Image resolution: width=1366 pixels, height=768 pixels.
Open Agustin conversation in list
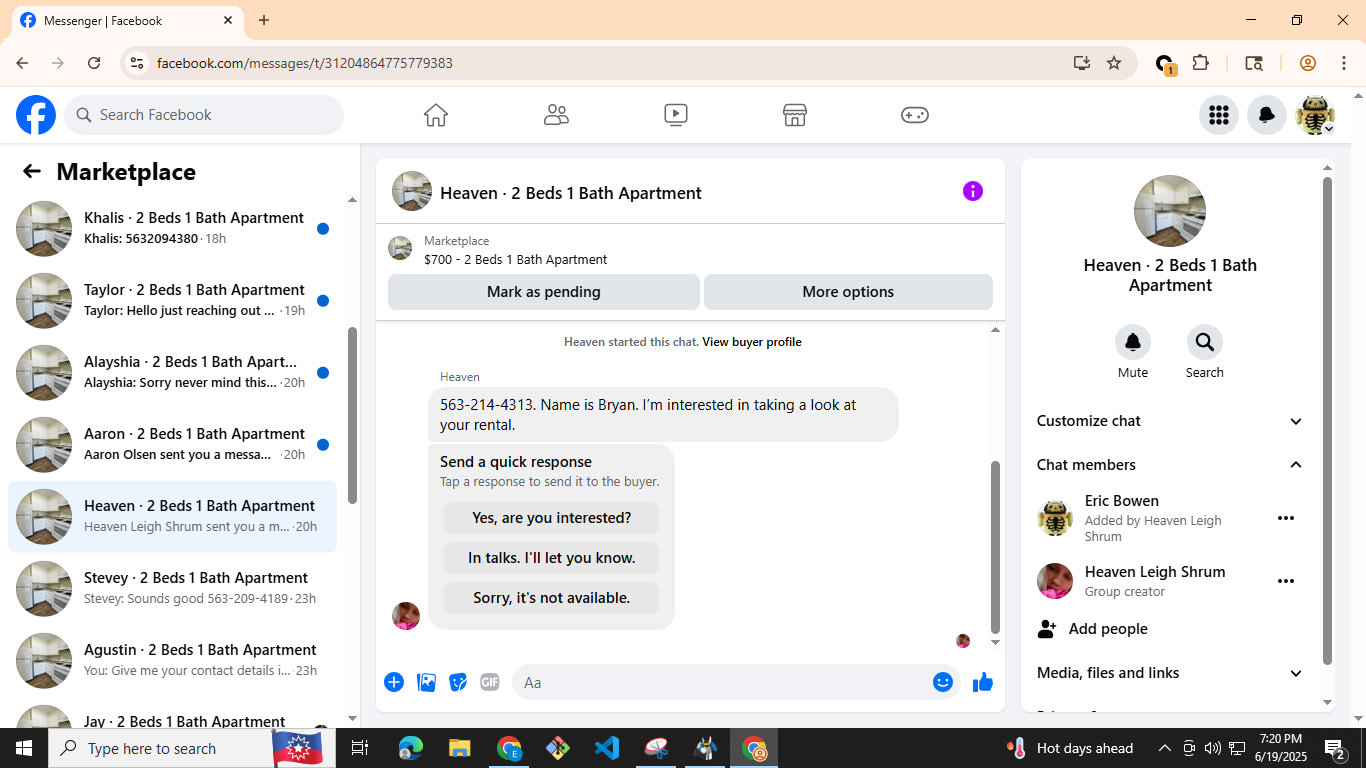(172, 661)
